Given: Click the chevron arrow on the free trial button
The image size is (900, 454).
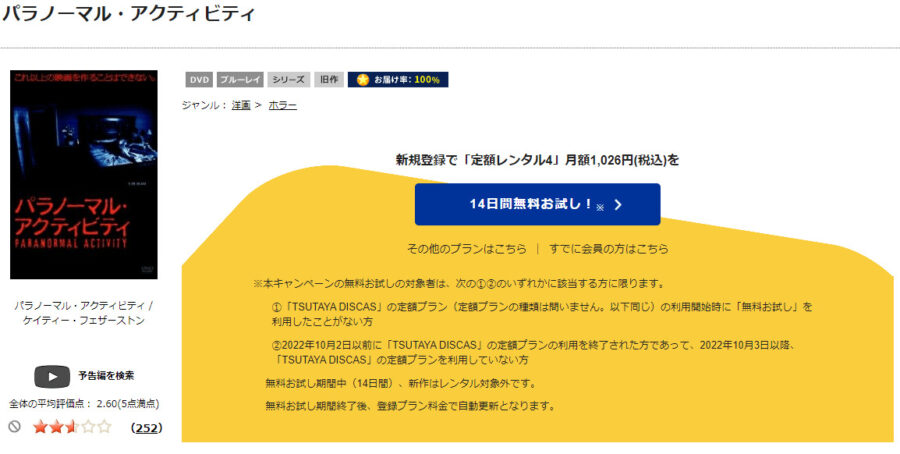Looking at the screenshot, I should click(618, 205).
